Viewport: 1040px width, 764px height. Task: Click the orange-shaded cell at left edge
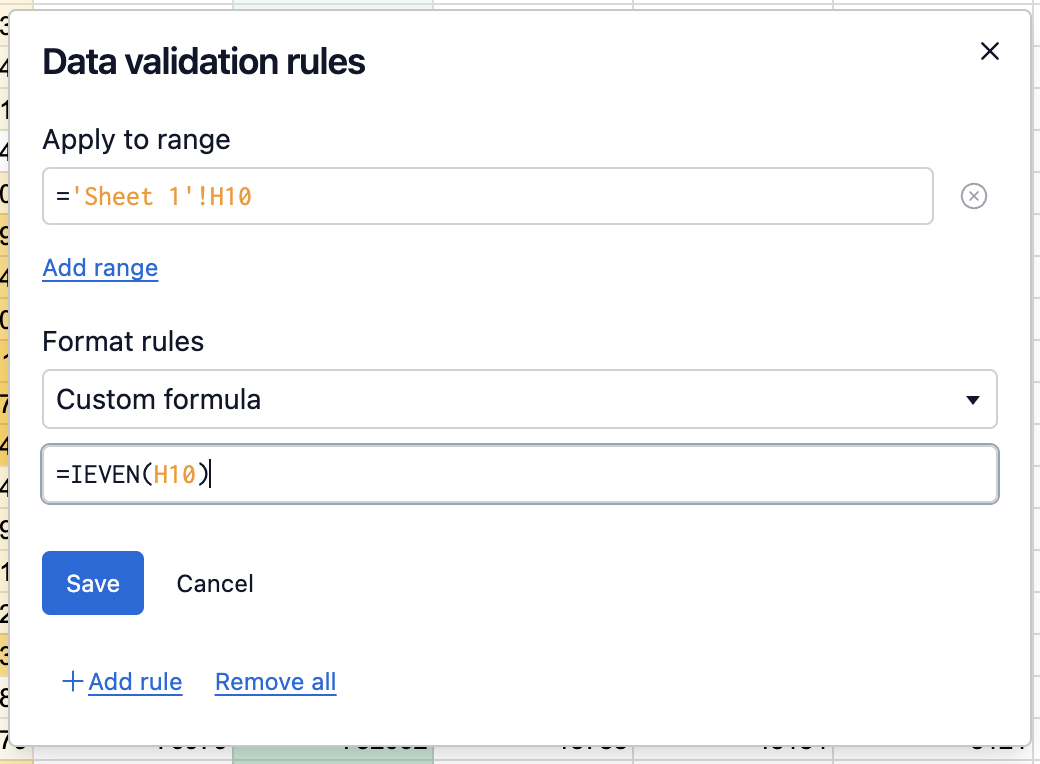click(4, 656)
